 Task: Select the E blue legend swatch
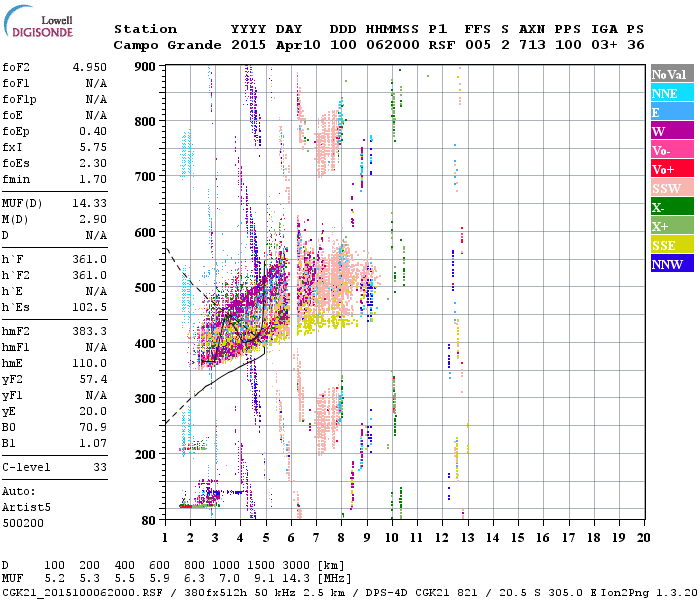pyautogui.click(x=672, y=112)
